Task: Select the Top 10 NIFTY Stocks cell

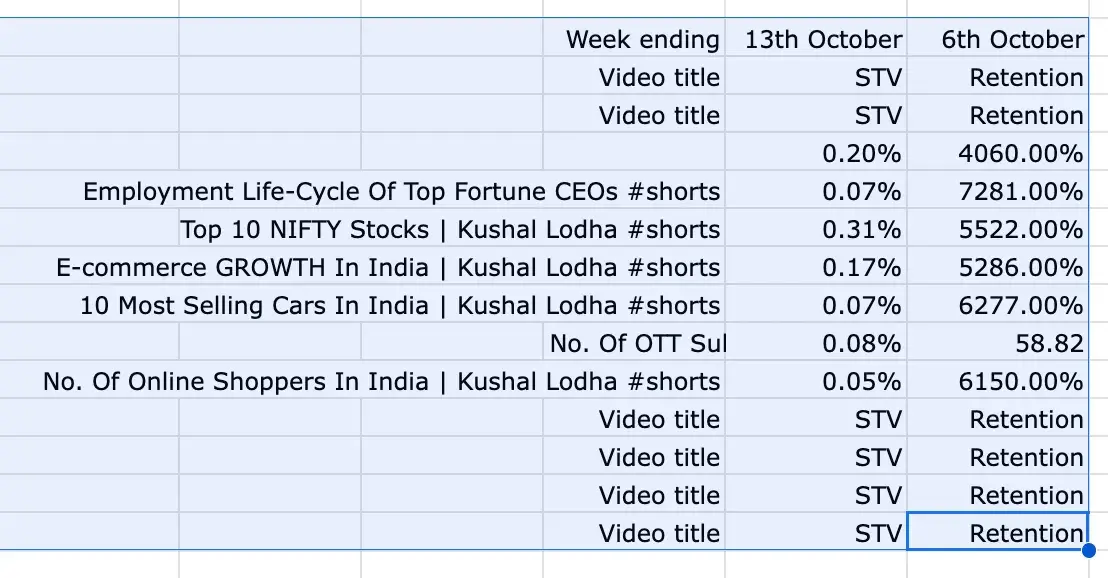Action: [450, 230]
